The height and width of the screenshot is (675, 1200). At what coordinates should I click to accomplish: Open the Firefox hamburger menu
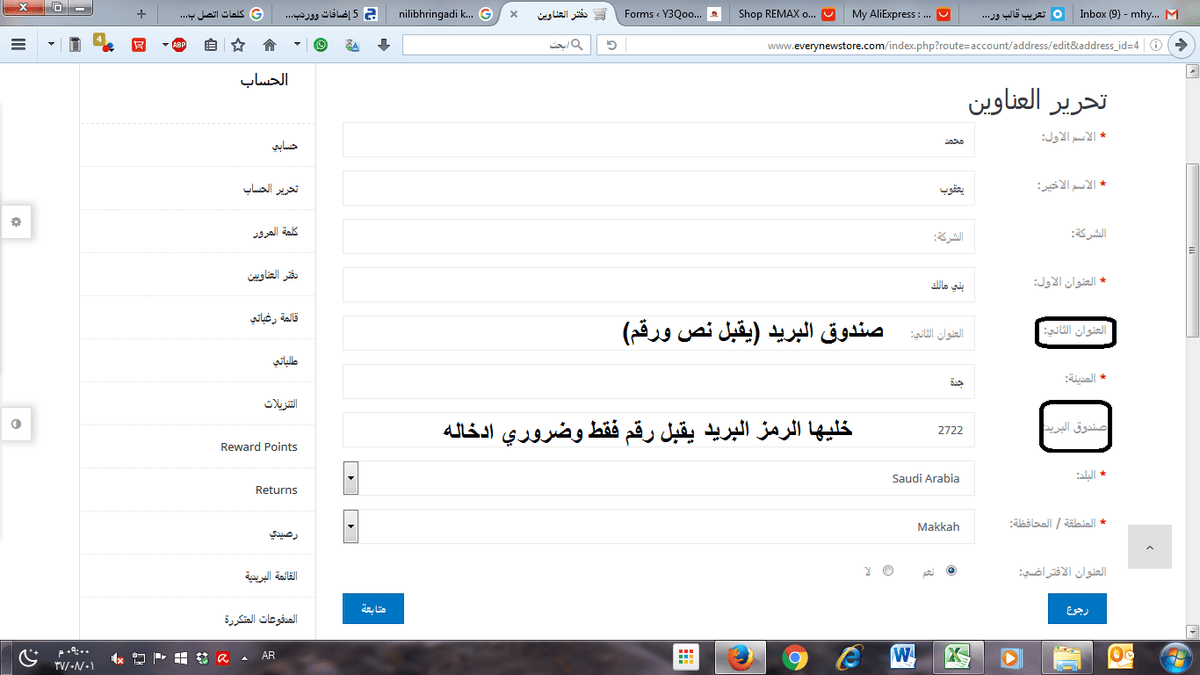18,45
